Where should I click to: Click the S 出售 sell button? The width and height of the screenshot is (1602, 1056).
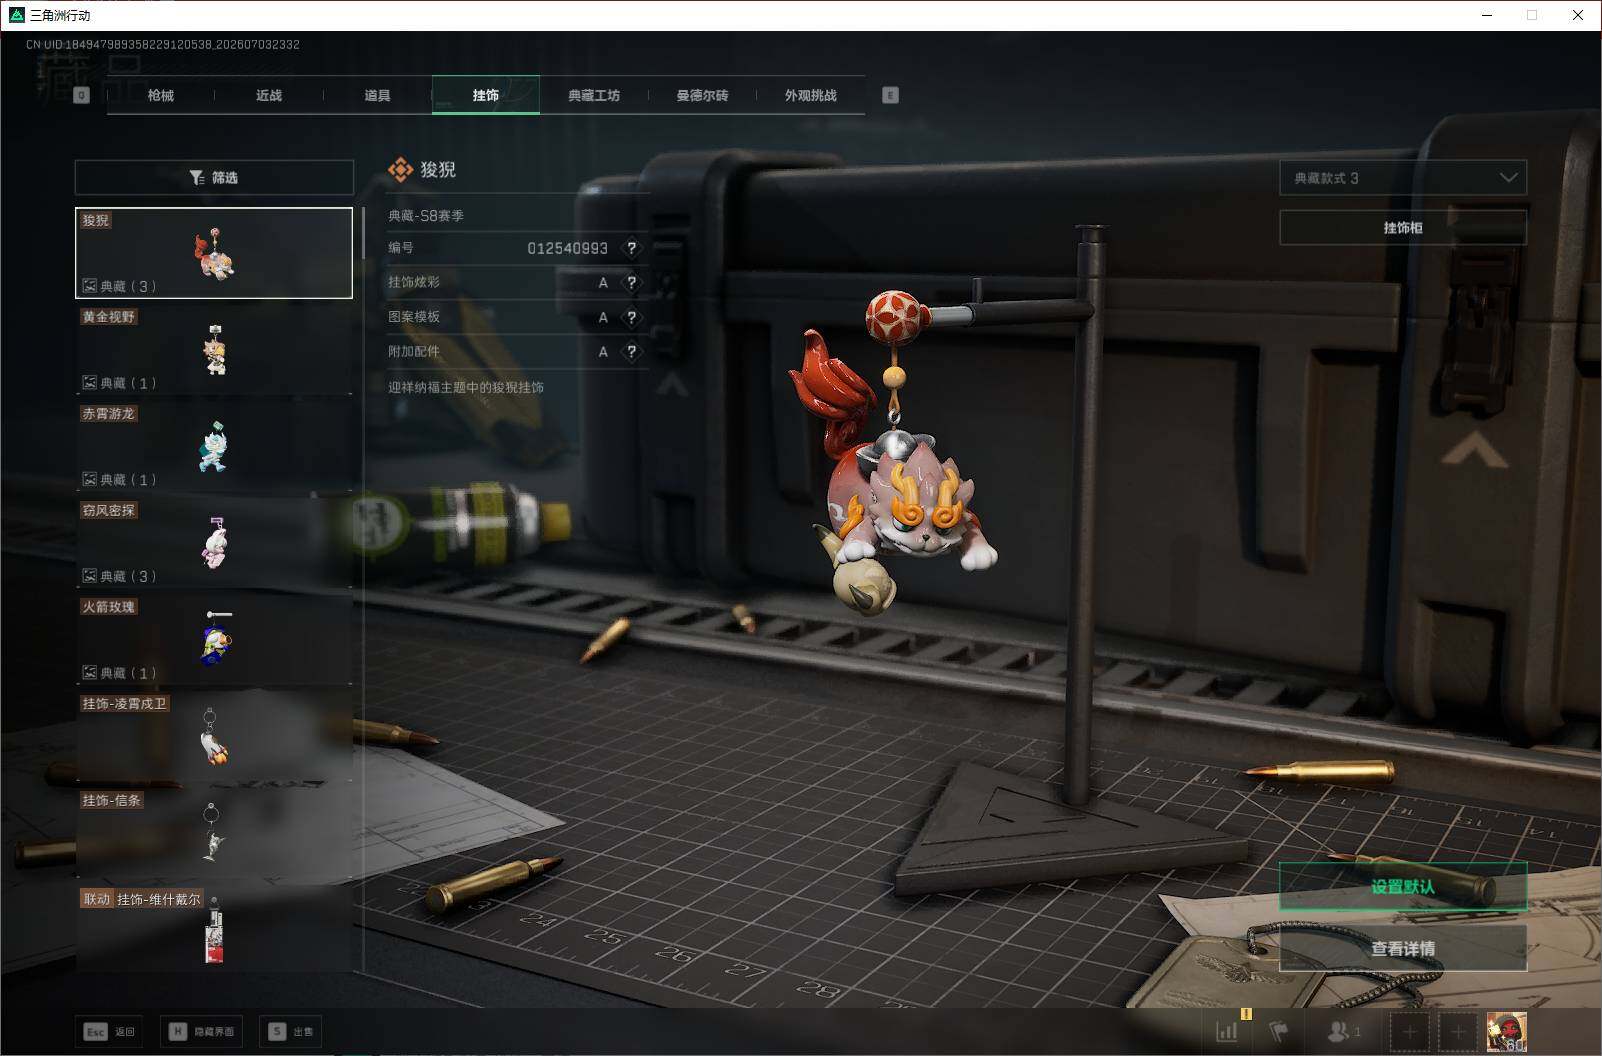coord(290,1031)
